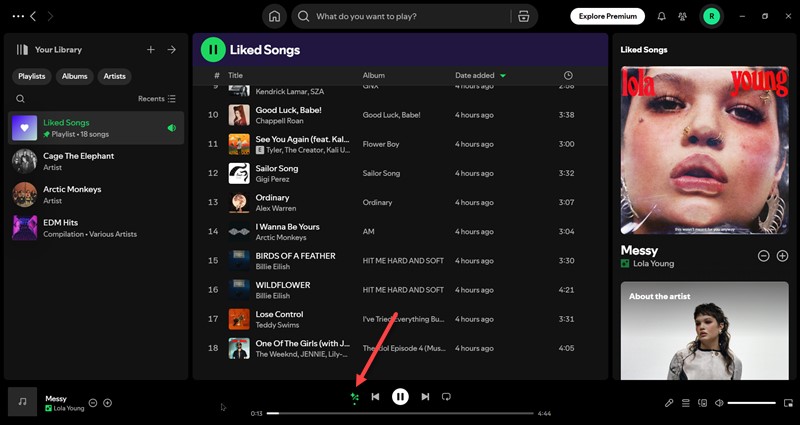The width and height of the screenshot is (800, 425).
Task: Open Lola Young from the Now Playing panel
Action: click(x=653, y=264)
